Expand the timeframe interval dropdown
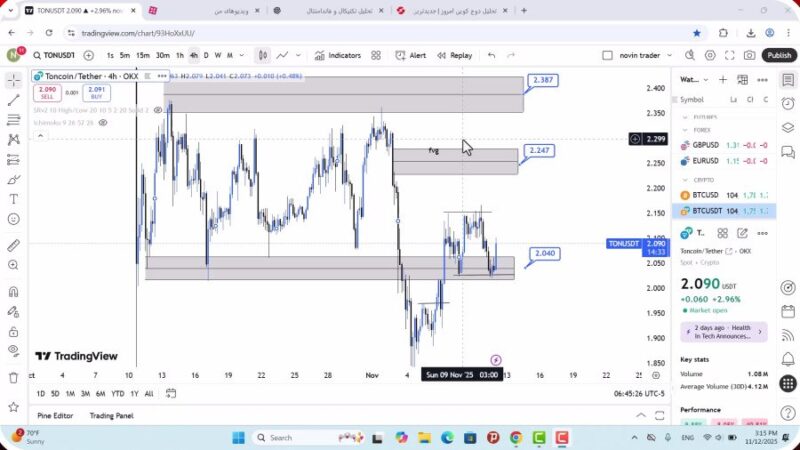 pyautogui.click(x=243, y=56)
